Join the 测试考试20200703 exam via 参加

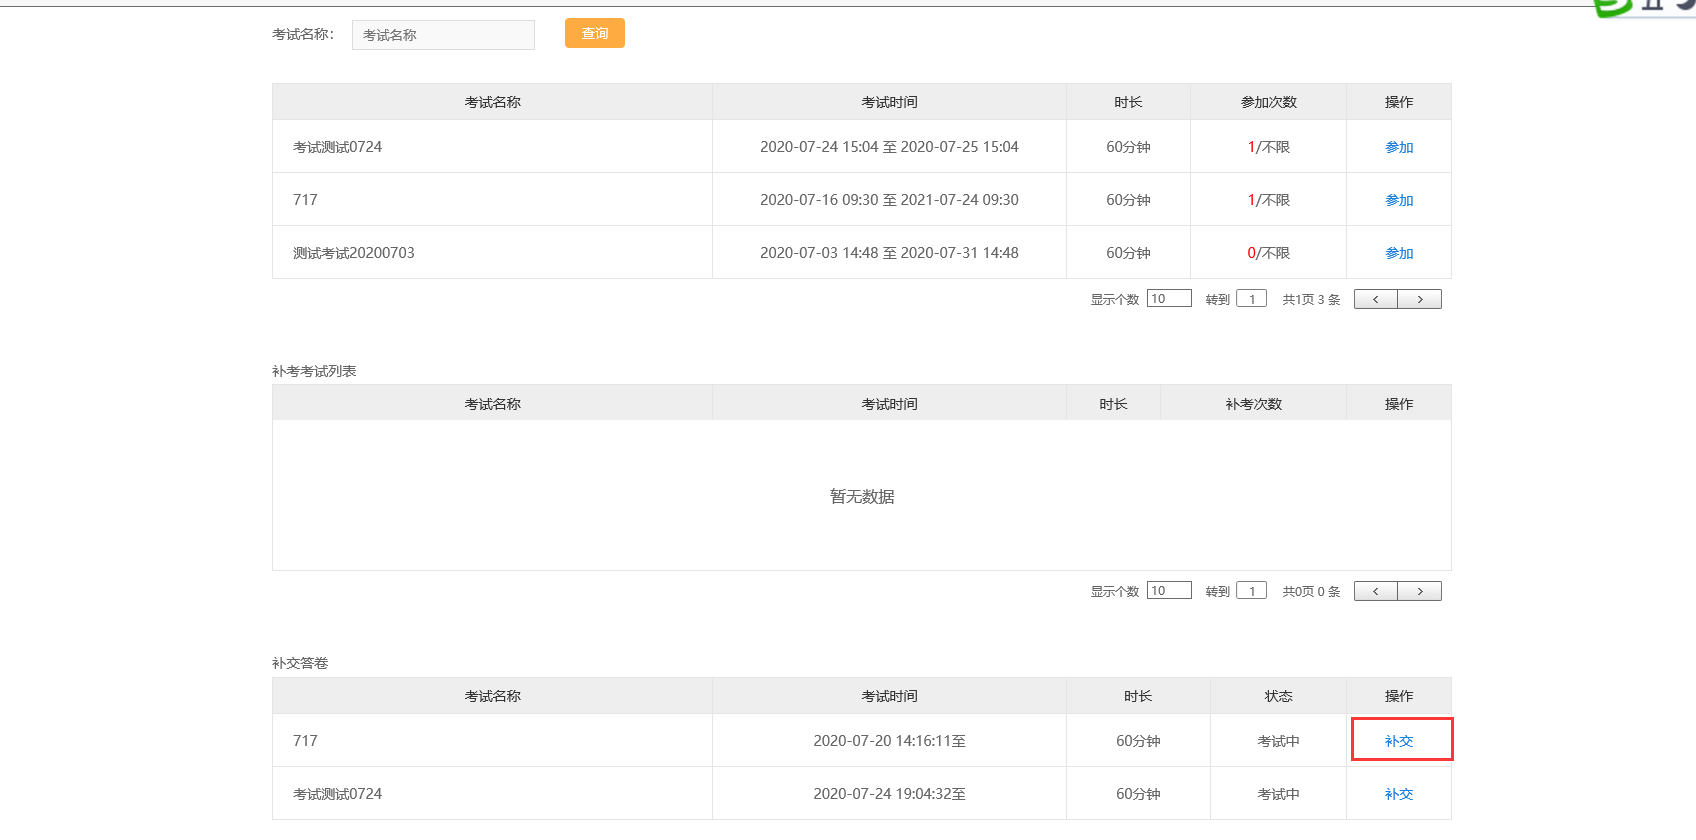(x=1398, y=253)
